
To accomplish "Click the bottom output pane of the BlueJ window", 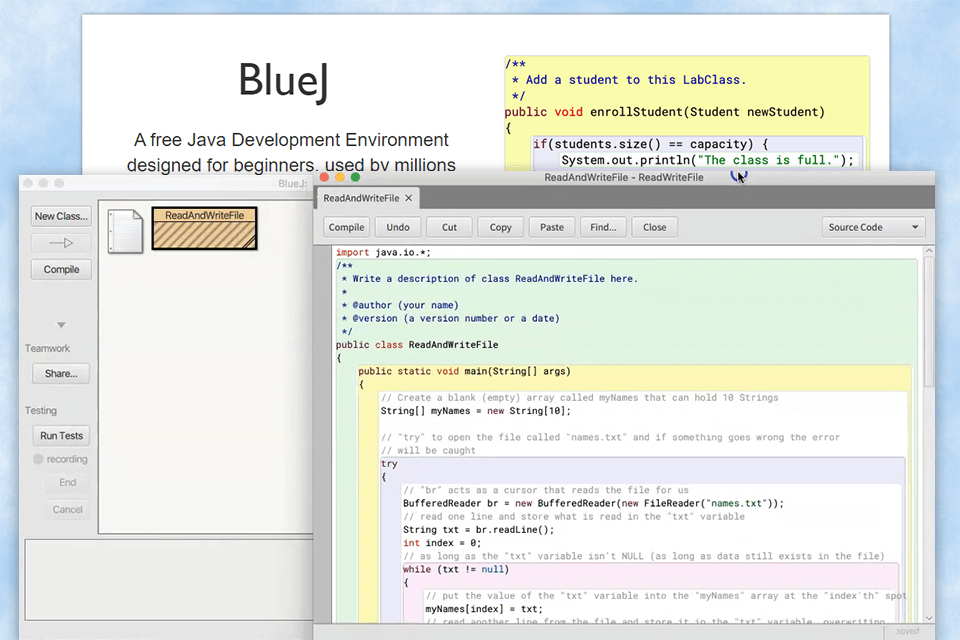I will pos(170,580).
